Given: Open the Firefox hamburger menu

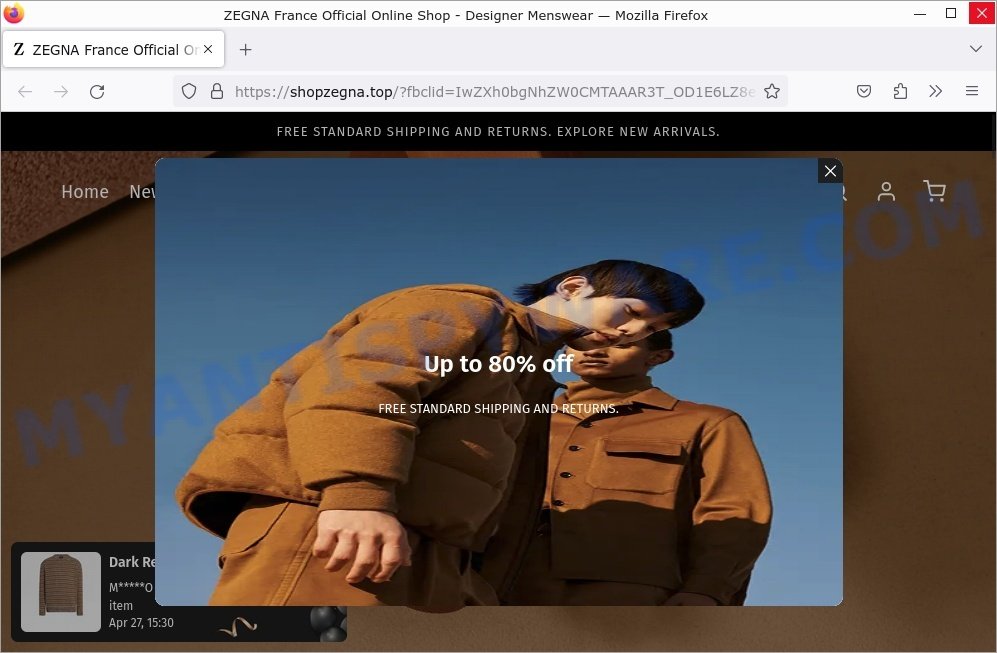Looking at the screenshot, I should (x=972, y=91).
